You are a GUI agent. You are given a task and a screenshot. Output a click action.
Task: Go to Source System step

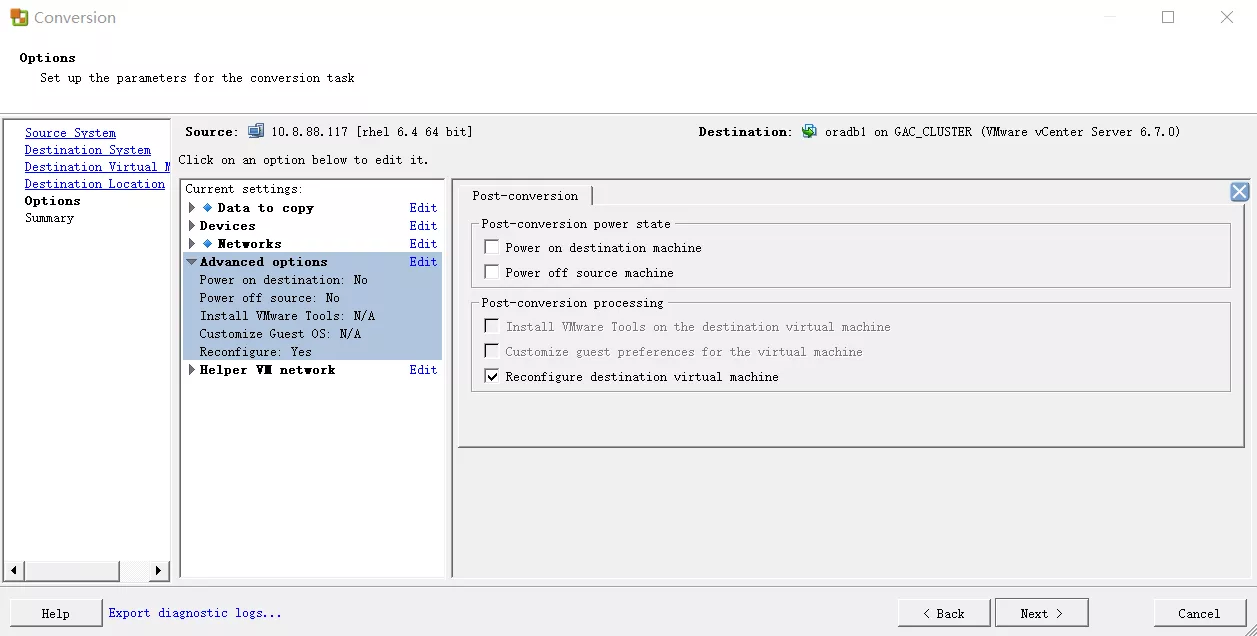70,133
